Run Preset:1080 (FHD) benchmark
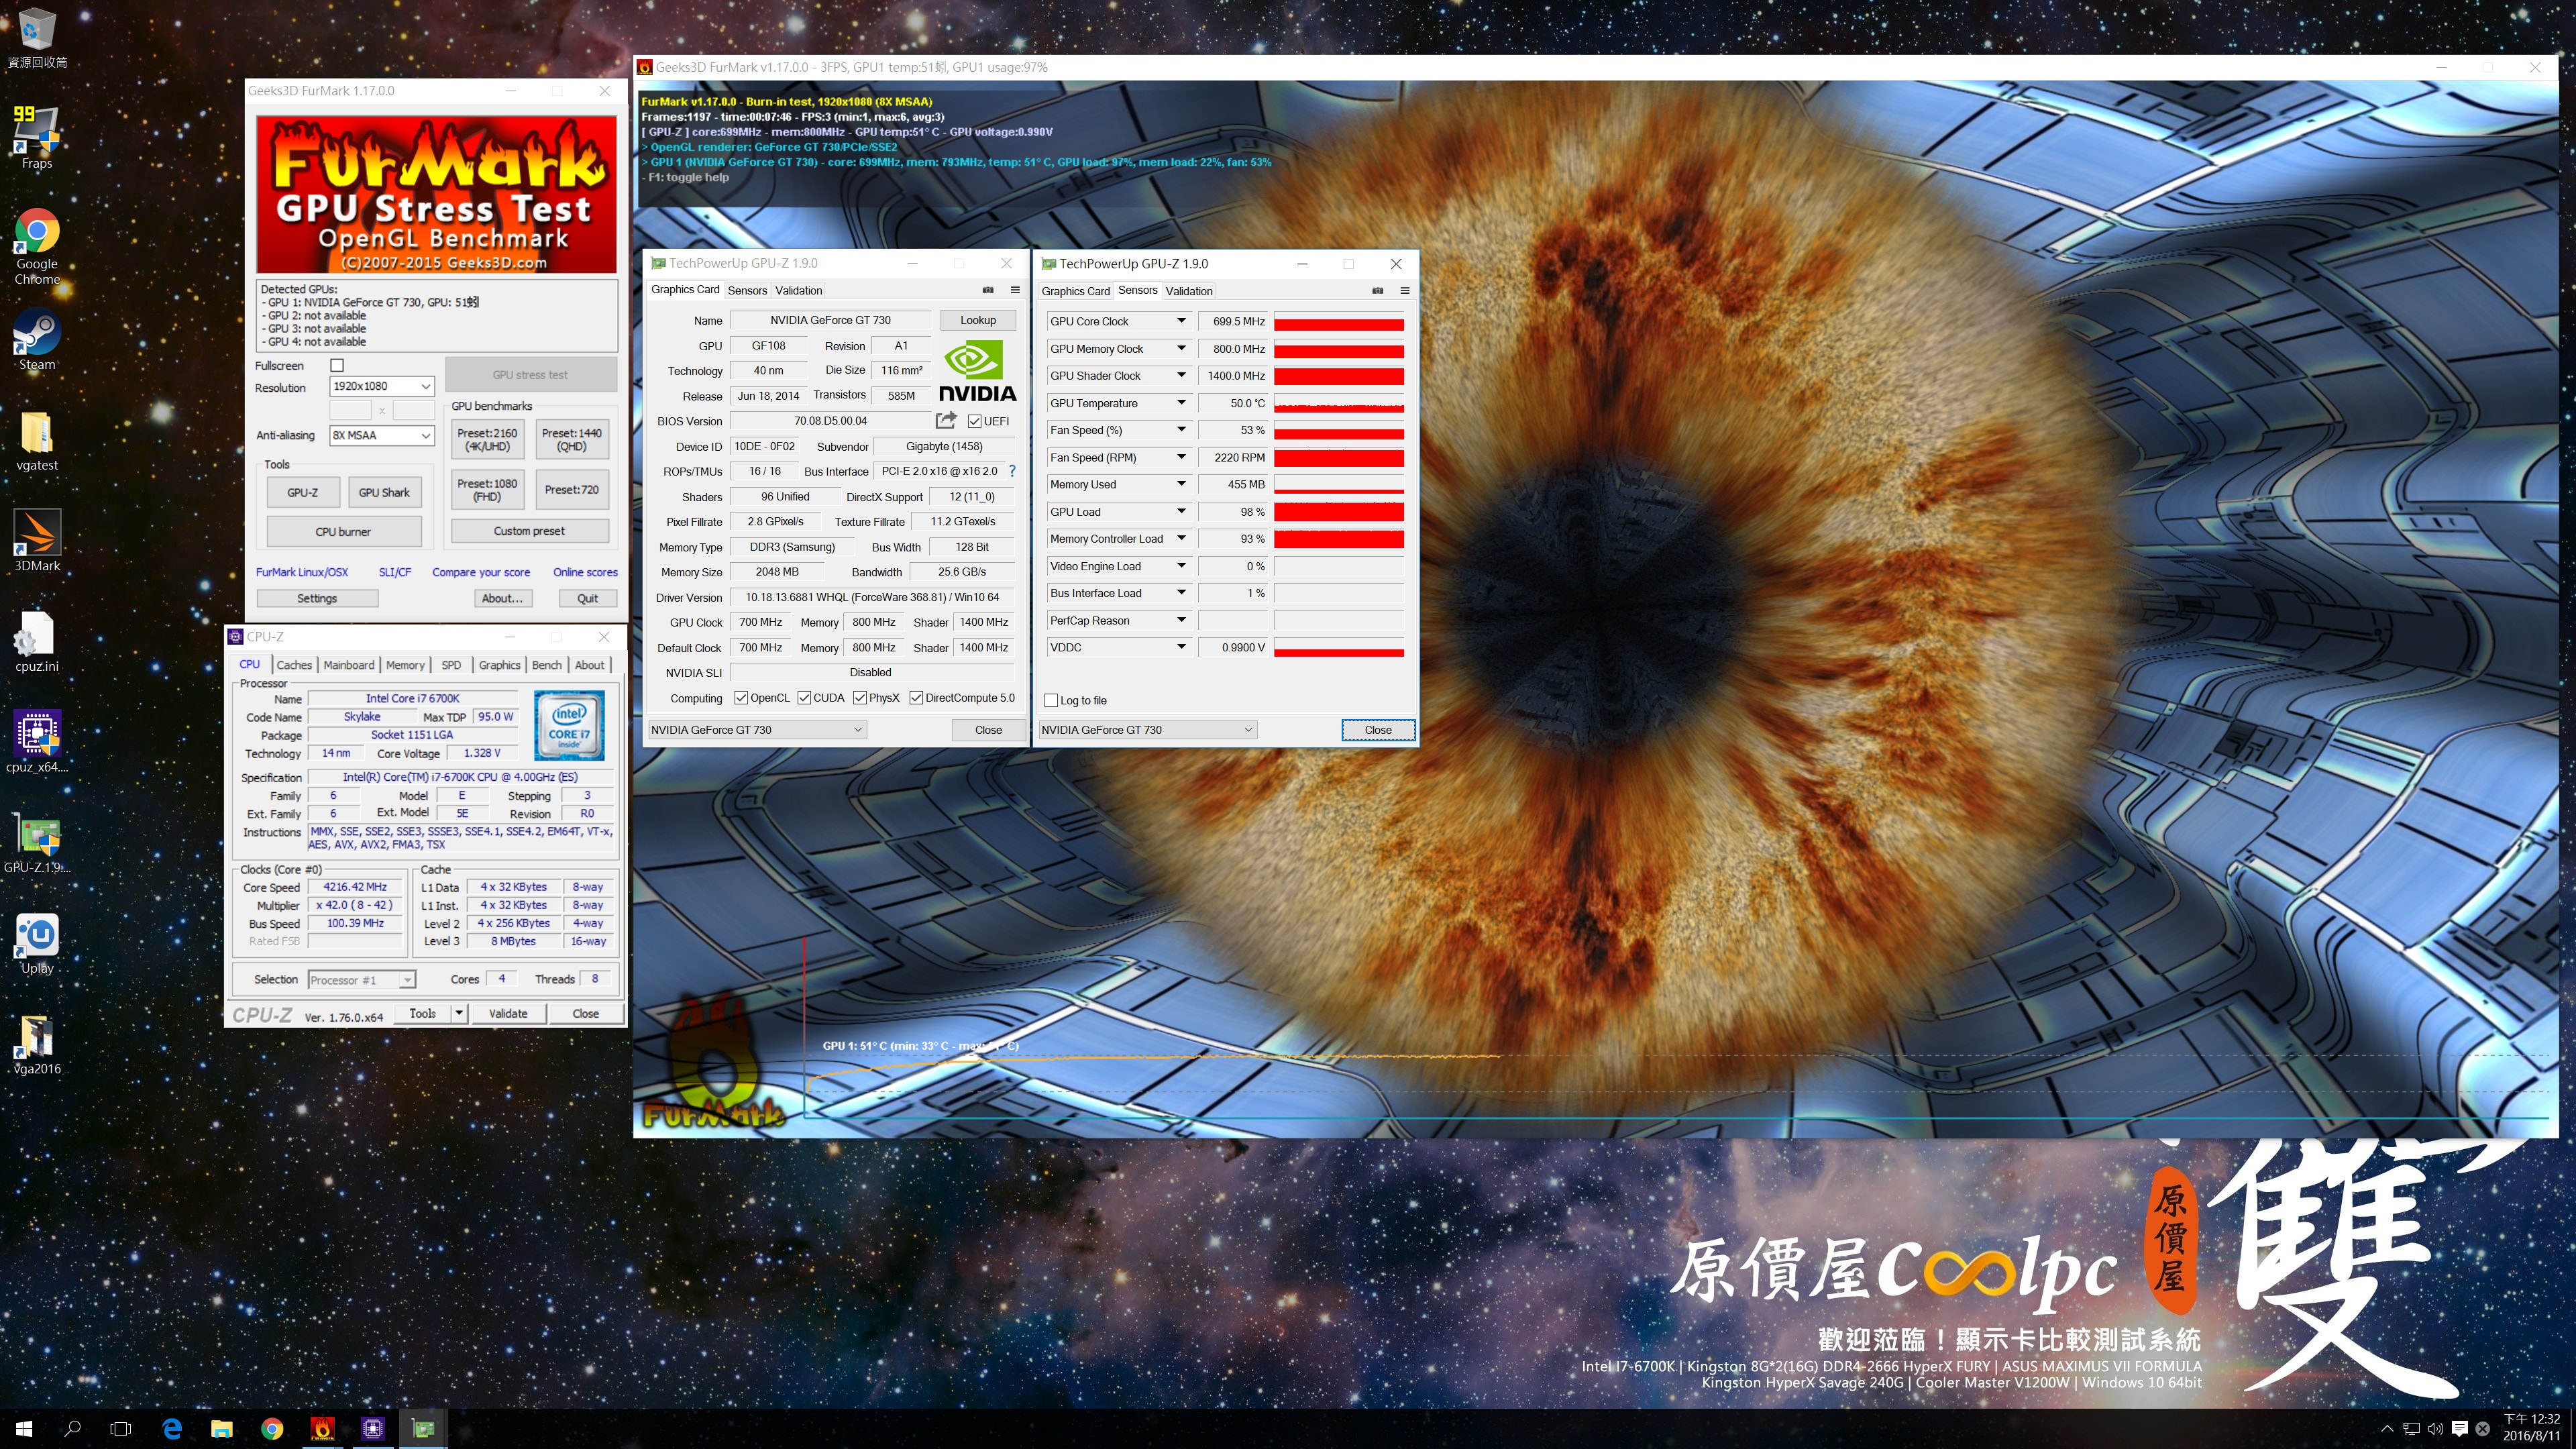This screenshot has height=1449, width=2576. point(487,490)
